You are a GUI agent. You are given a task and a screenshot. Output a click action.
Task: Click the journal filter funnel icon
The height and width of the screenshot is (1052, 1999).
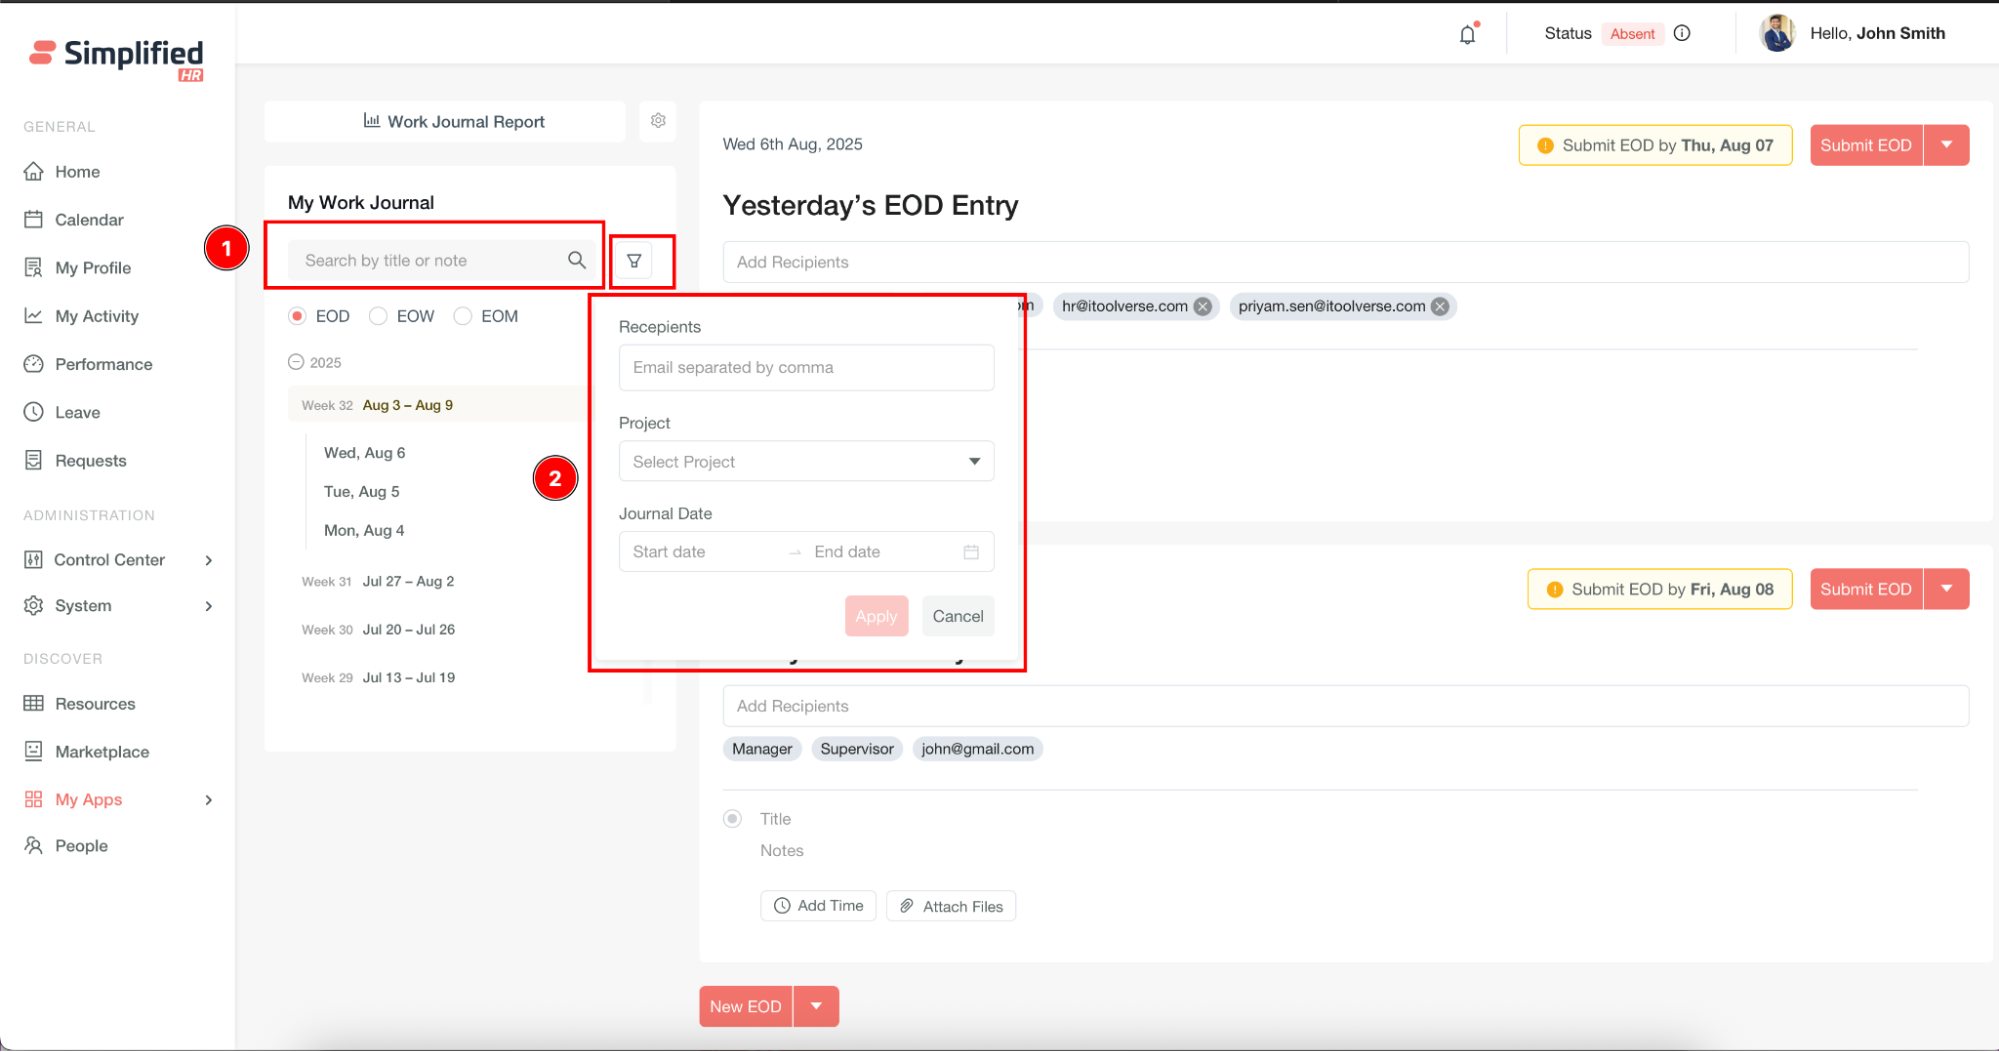(x=634, y=261)
